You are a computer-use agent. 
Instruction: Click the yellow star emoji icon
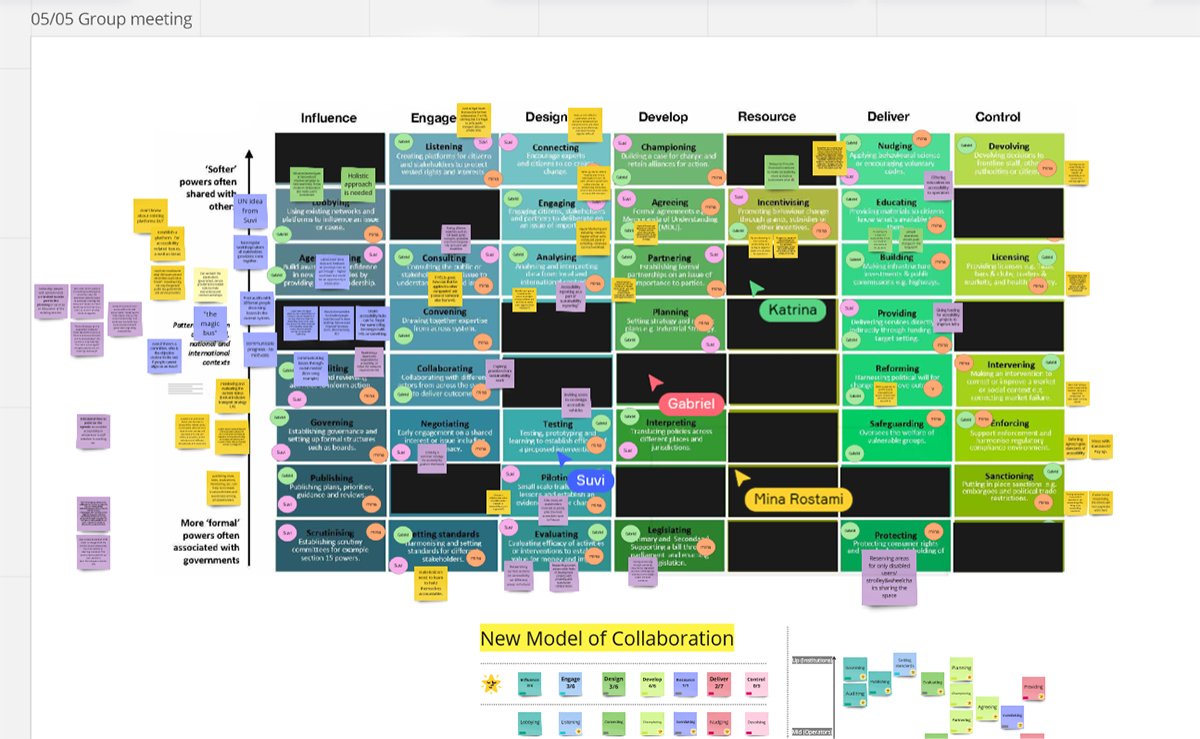coord(491,684)
